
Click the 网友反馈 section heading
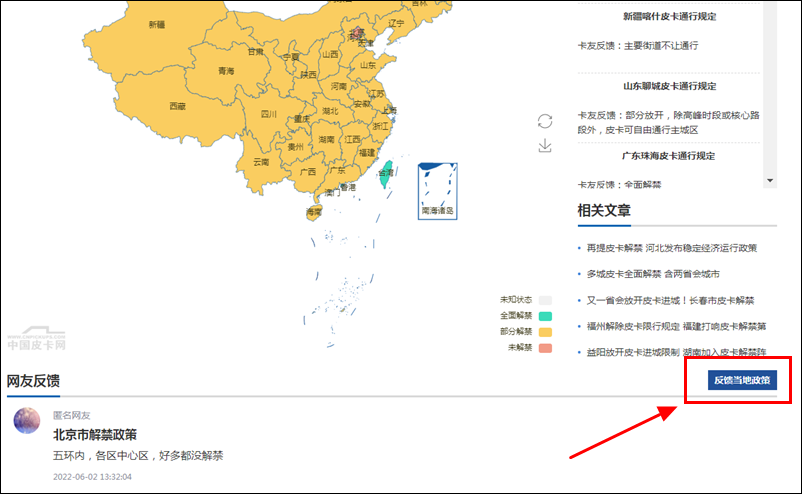tap(33, 380)
